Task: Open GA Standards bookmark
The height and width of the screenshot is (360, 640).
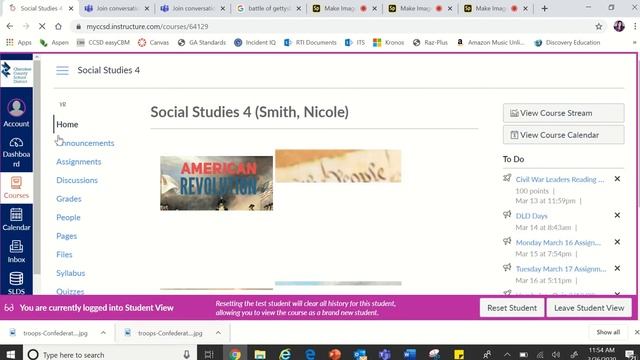Action: pyautogui.click(x=202, y=42)
